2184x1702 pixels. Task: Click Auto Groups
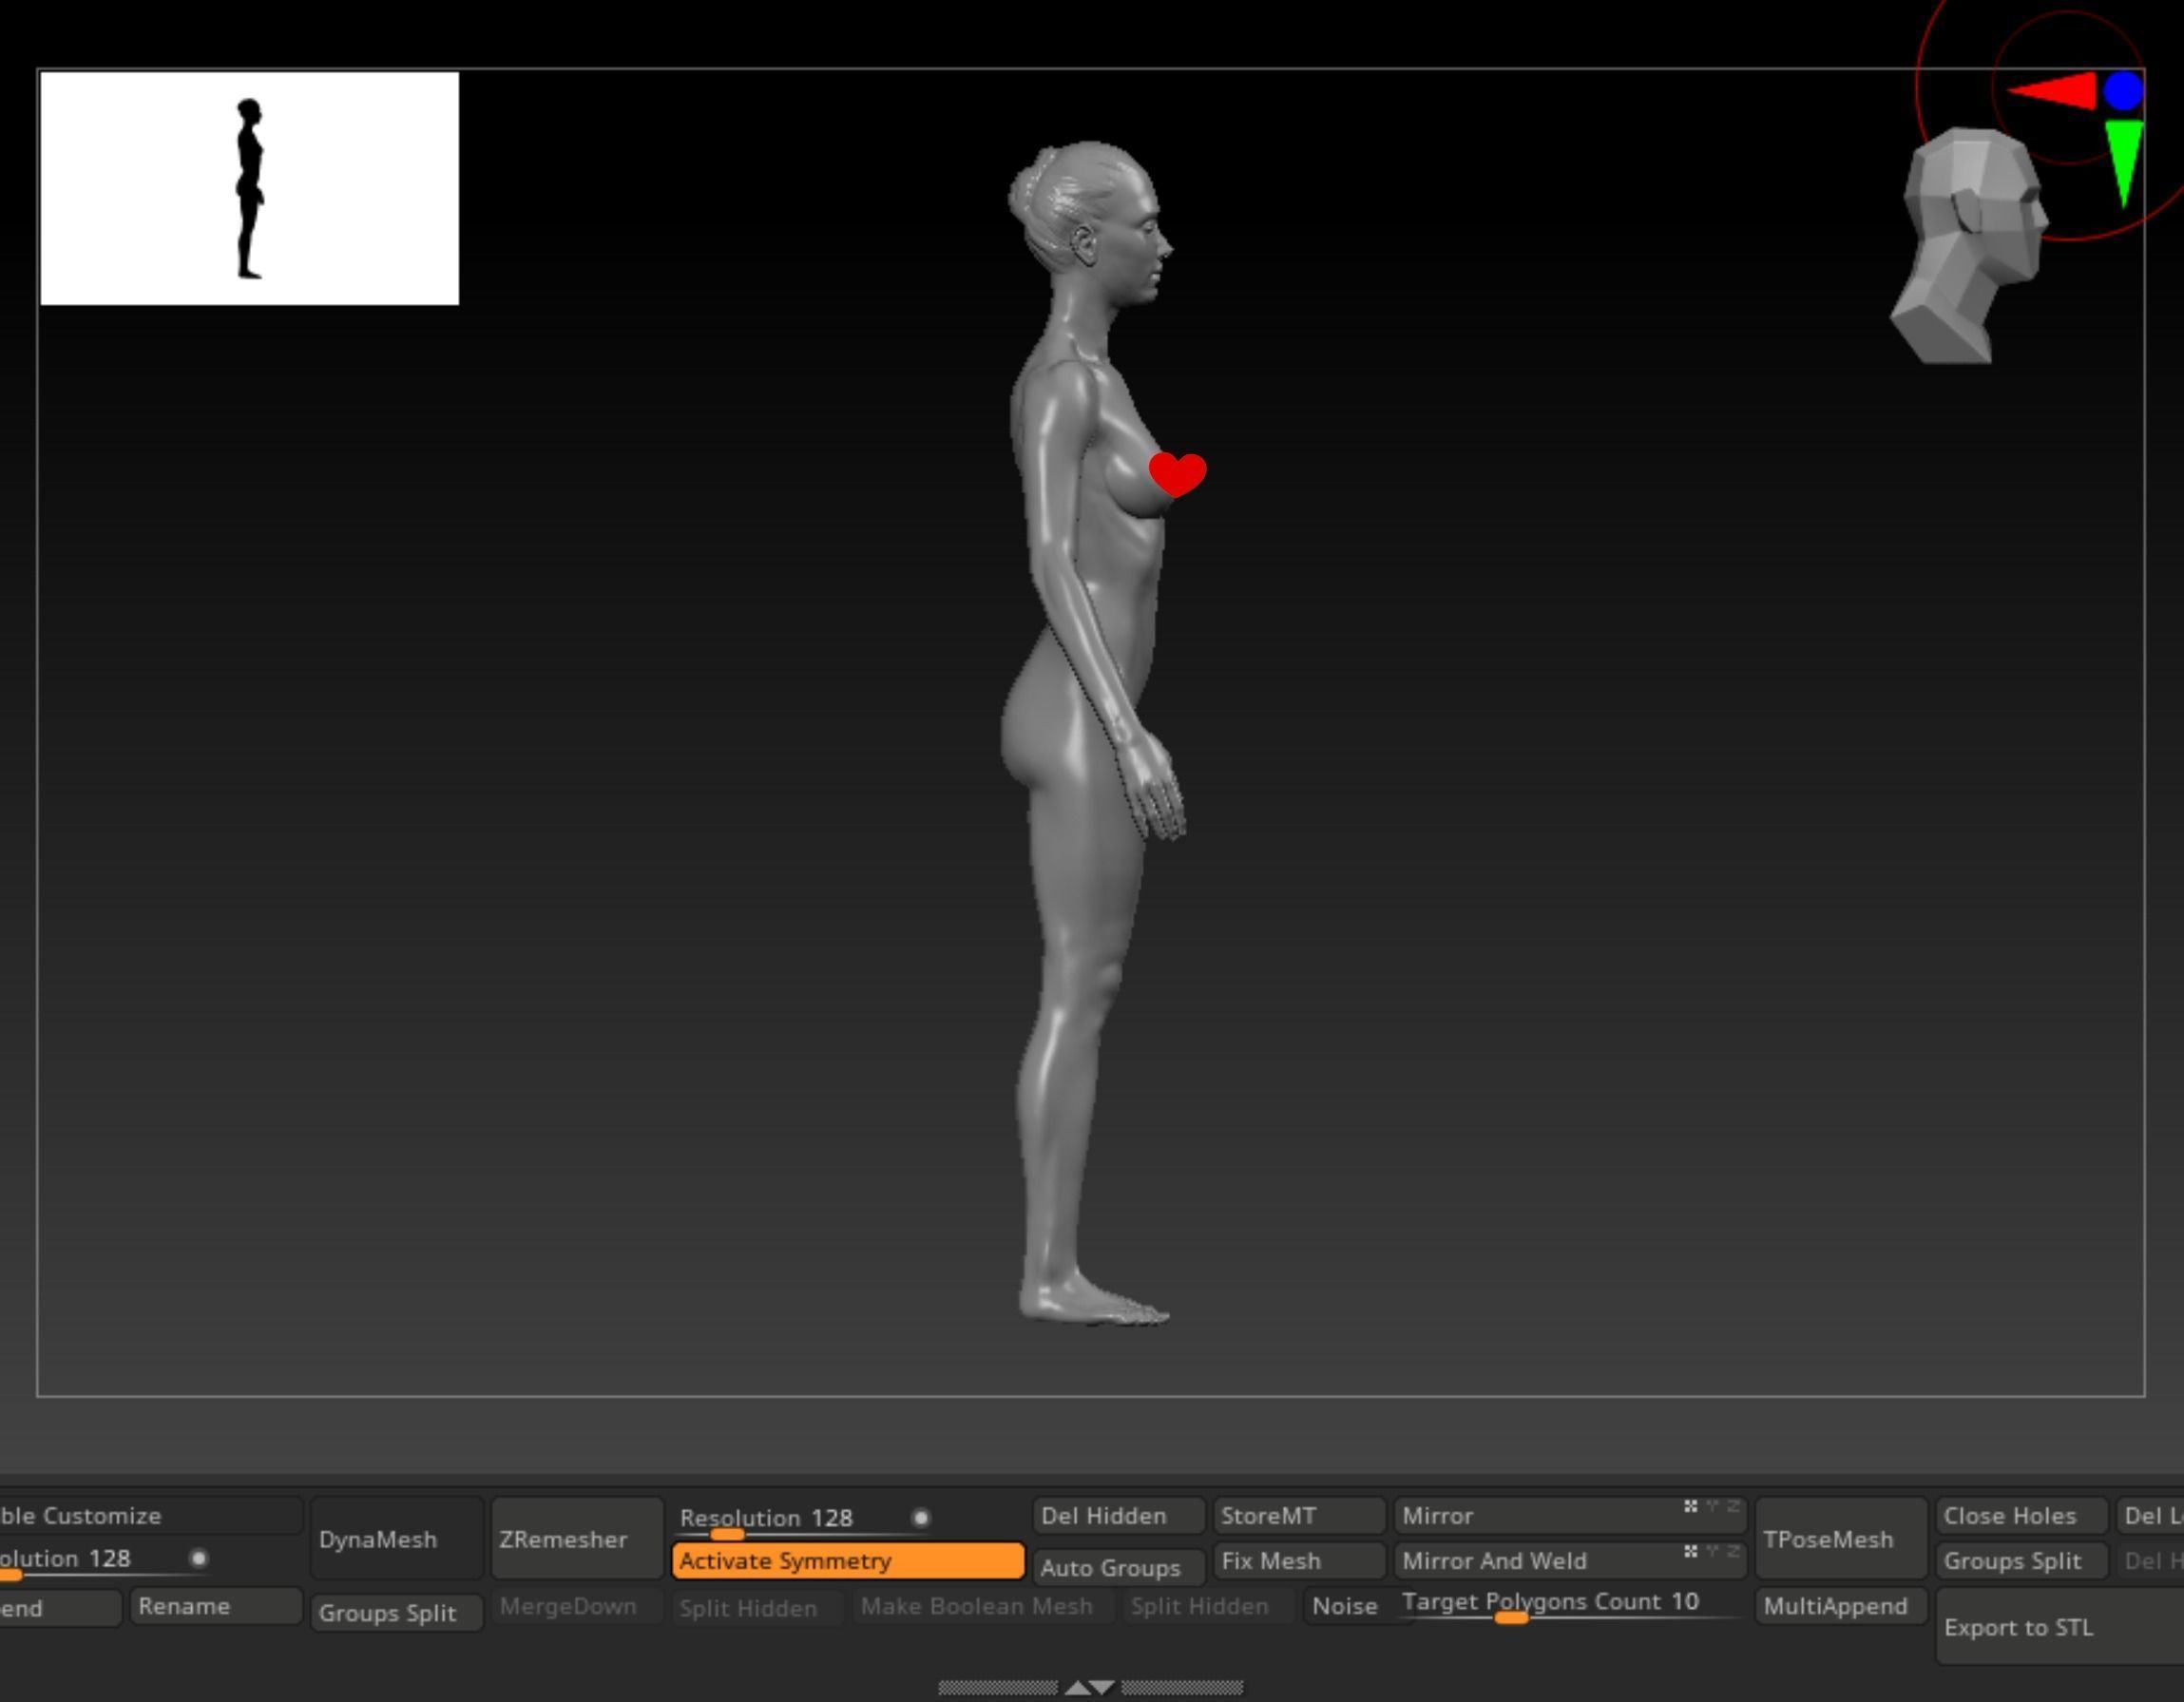pyautogui.click(x=1118, y=1568)
